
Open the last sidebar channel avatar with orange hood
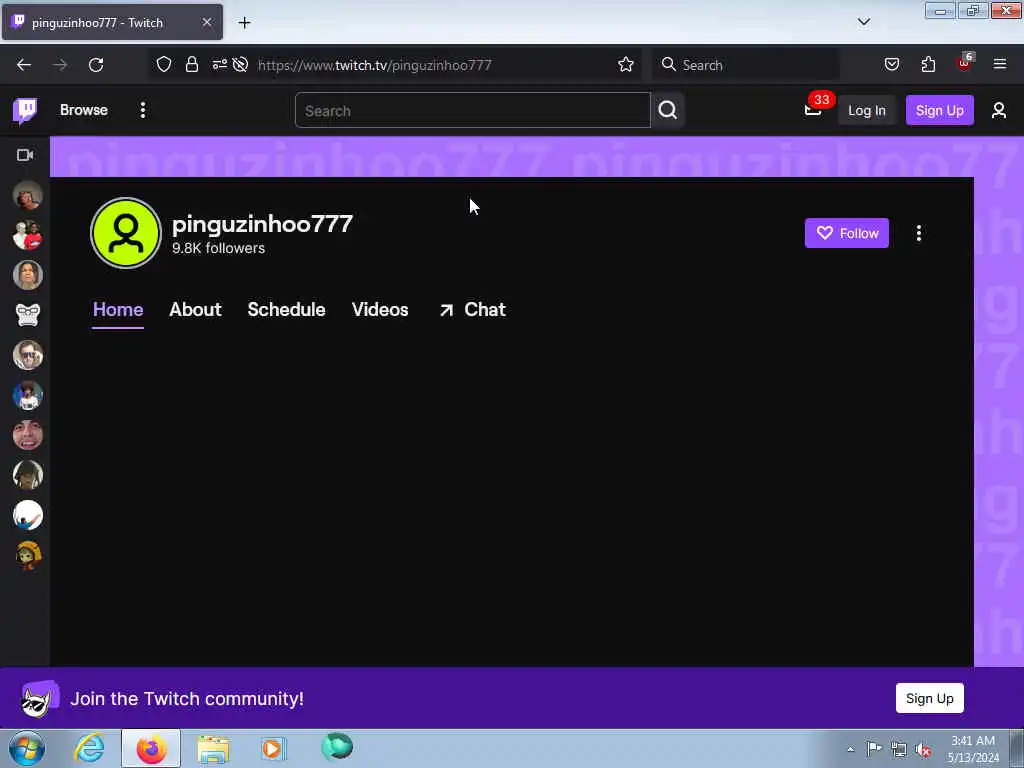(27, 556)
